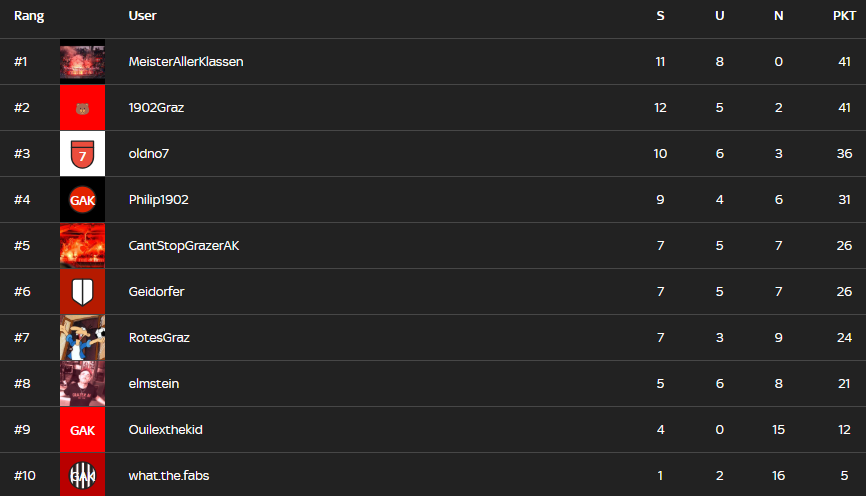Viewport: 866px width, 496px height.
Task: Click the oldno7 username
Action: point(151,154)
